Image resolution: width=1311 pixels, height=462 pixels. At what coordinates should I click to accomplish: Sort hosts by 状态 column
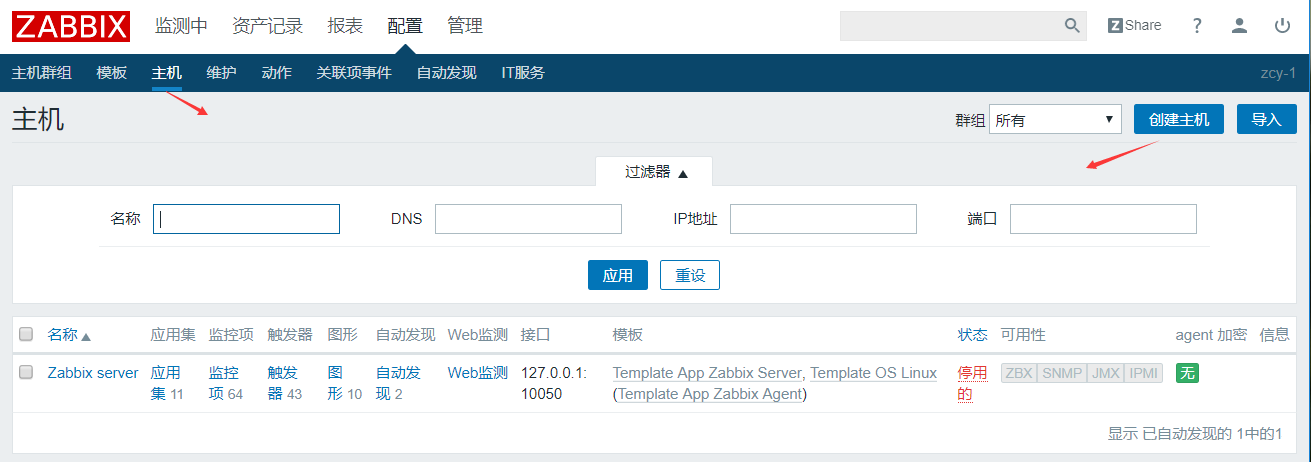(972, 335)
